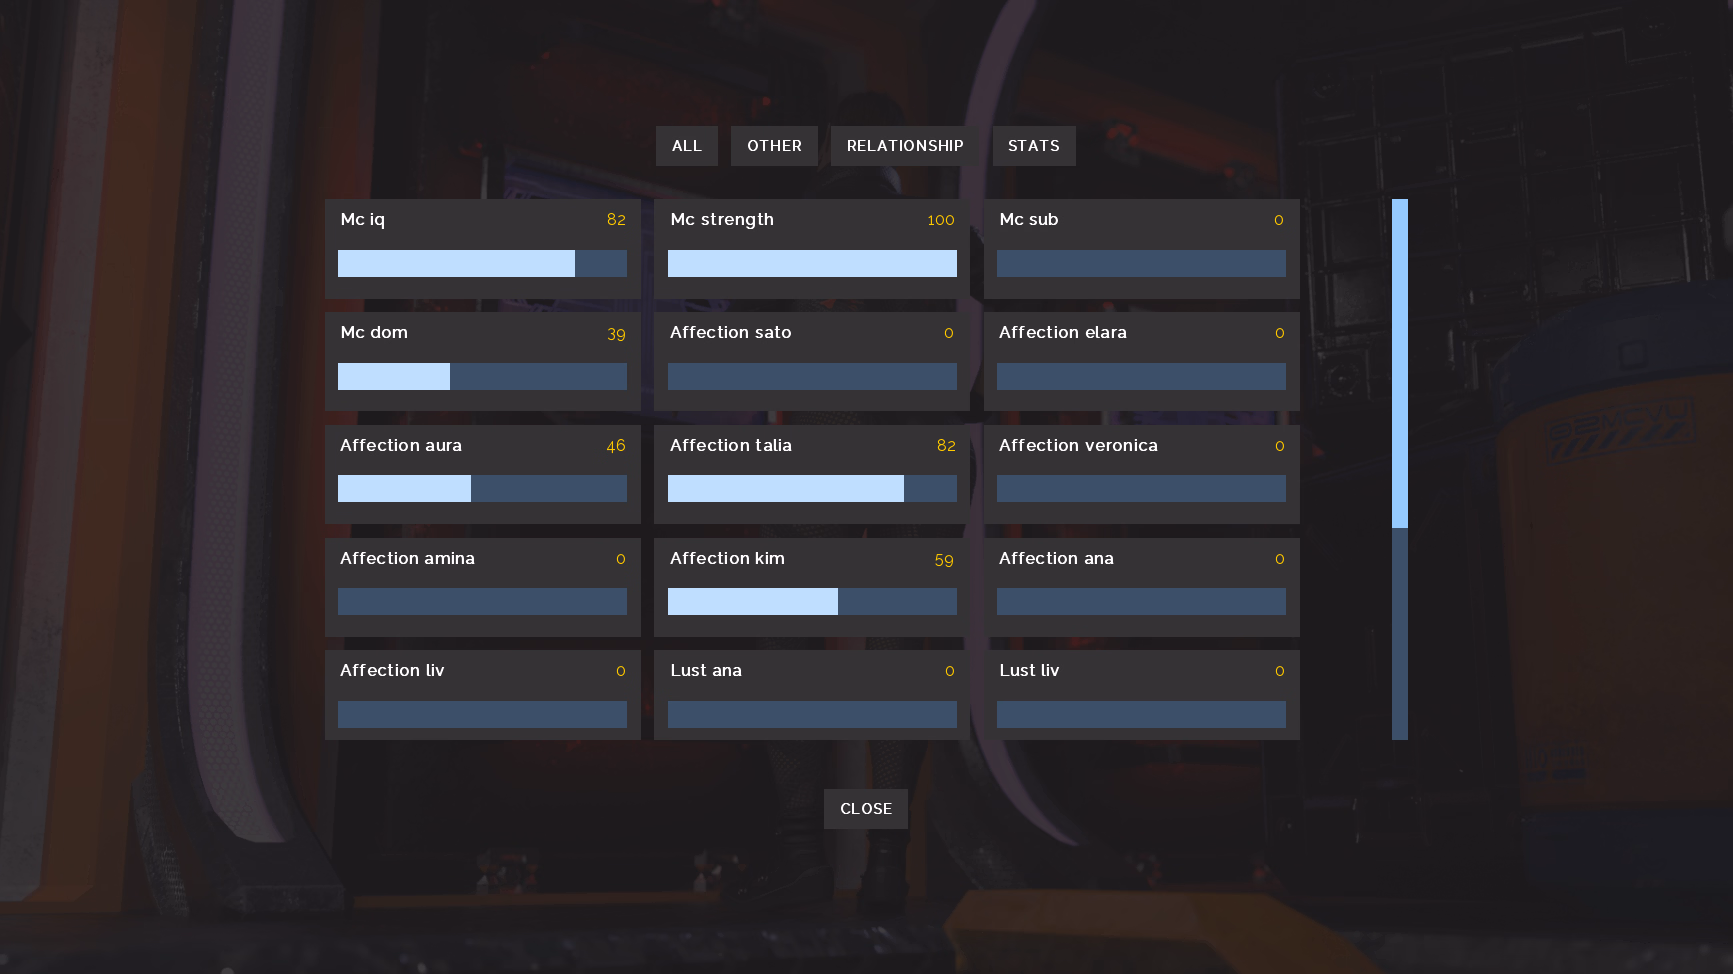Click the Affection amina empty bar
The width and height of the screenshot is (1733, 974).
482,602
